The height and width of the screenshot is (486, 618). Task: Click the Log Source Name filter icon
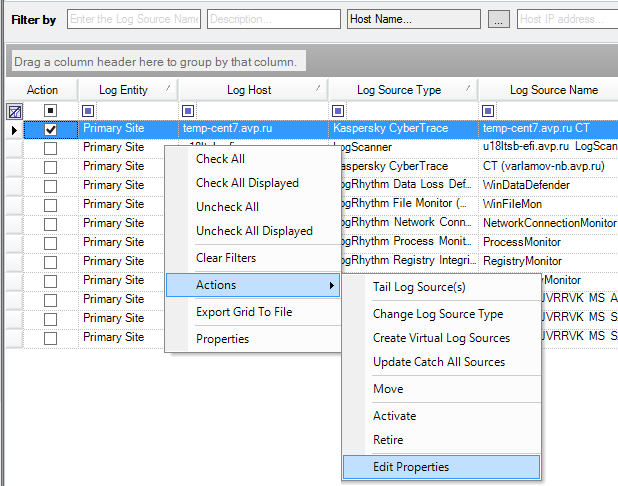pos(488,110)
